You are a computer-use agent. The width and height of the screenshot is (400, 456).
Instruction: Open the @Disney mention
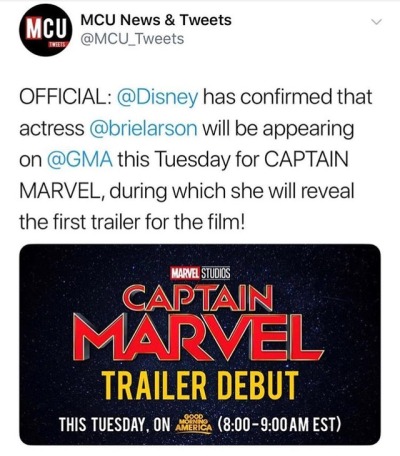tap(157, 98)
